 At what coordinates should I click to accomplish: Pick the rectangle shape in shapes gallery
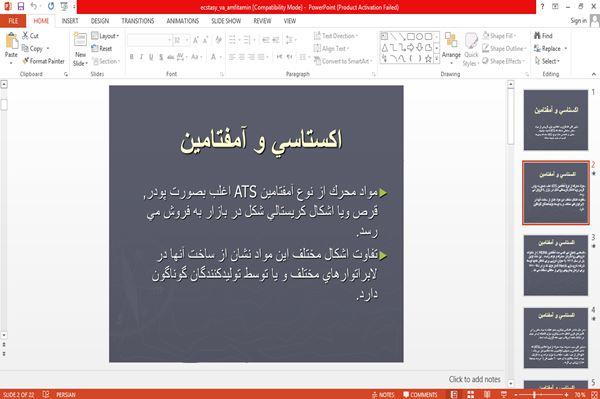tap(411, 37)
